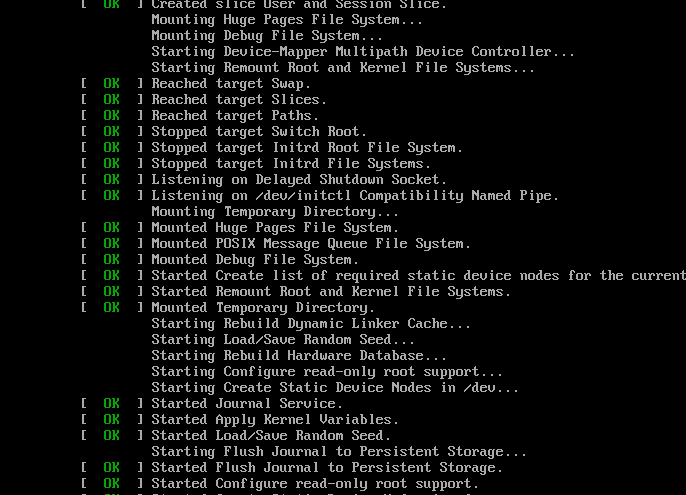This screenshot has width=686, height=495.
Task: Select "Stopped target Initrd Root File System" line
Action: pyautogui.click(x=307, y=148)
